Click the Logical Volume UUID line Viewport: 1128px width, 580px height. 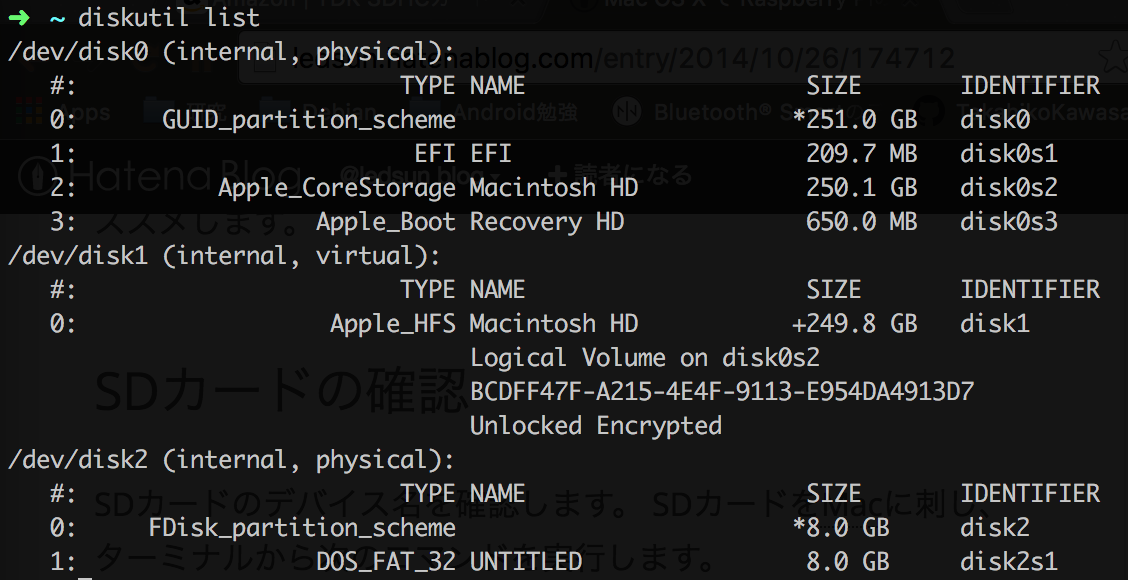[722, 391]
